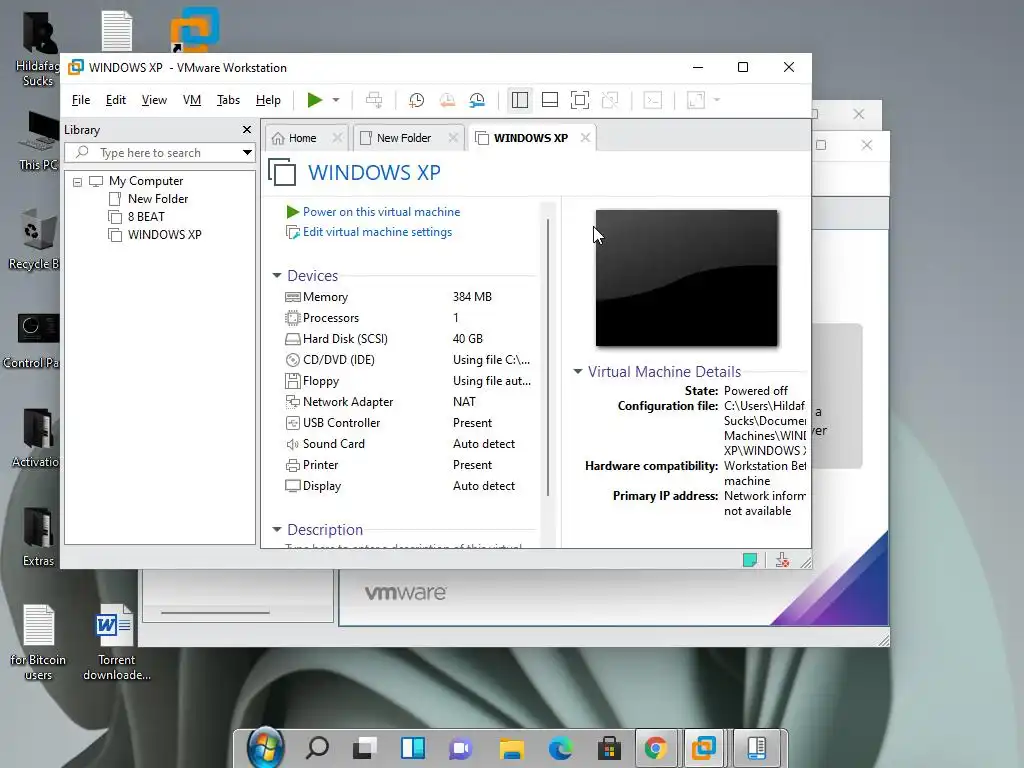
Task: Close the Home tab
Action: point(337,138)
